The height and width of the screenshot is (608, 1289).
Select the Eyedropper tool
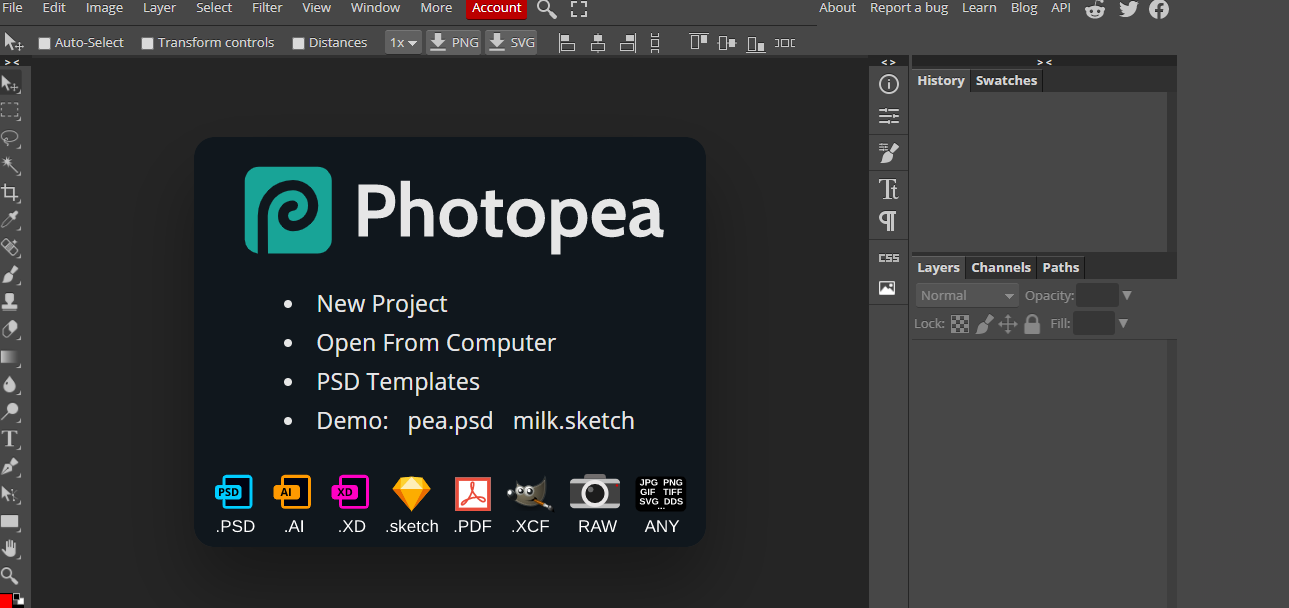pyautogui.click(x=11, y=220)
